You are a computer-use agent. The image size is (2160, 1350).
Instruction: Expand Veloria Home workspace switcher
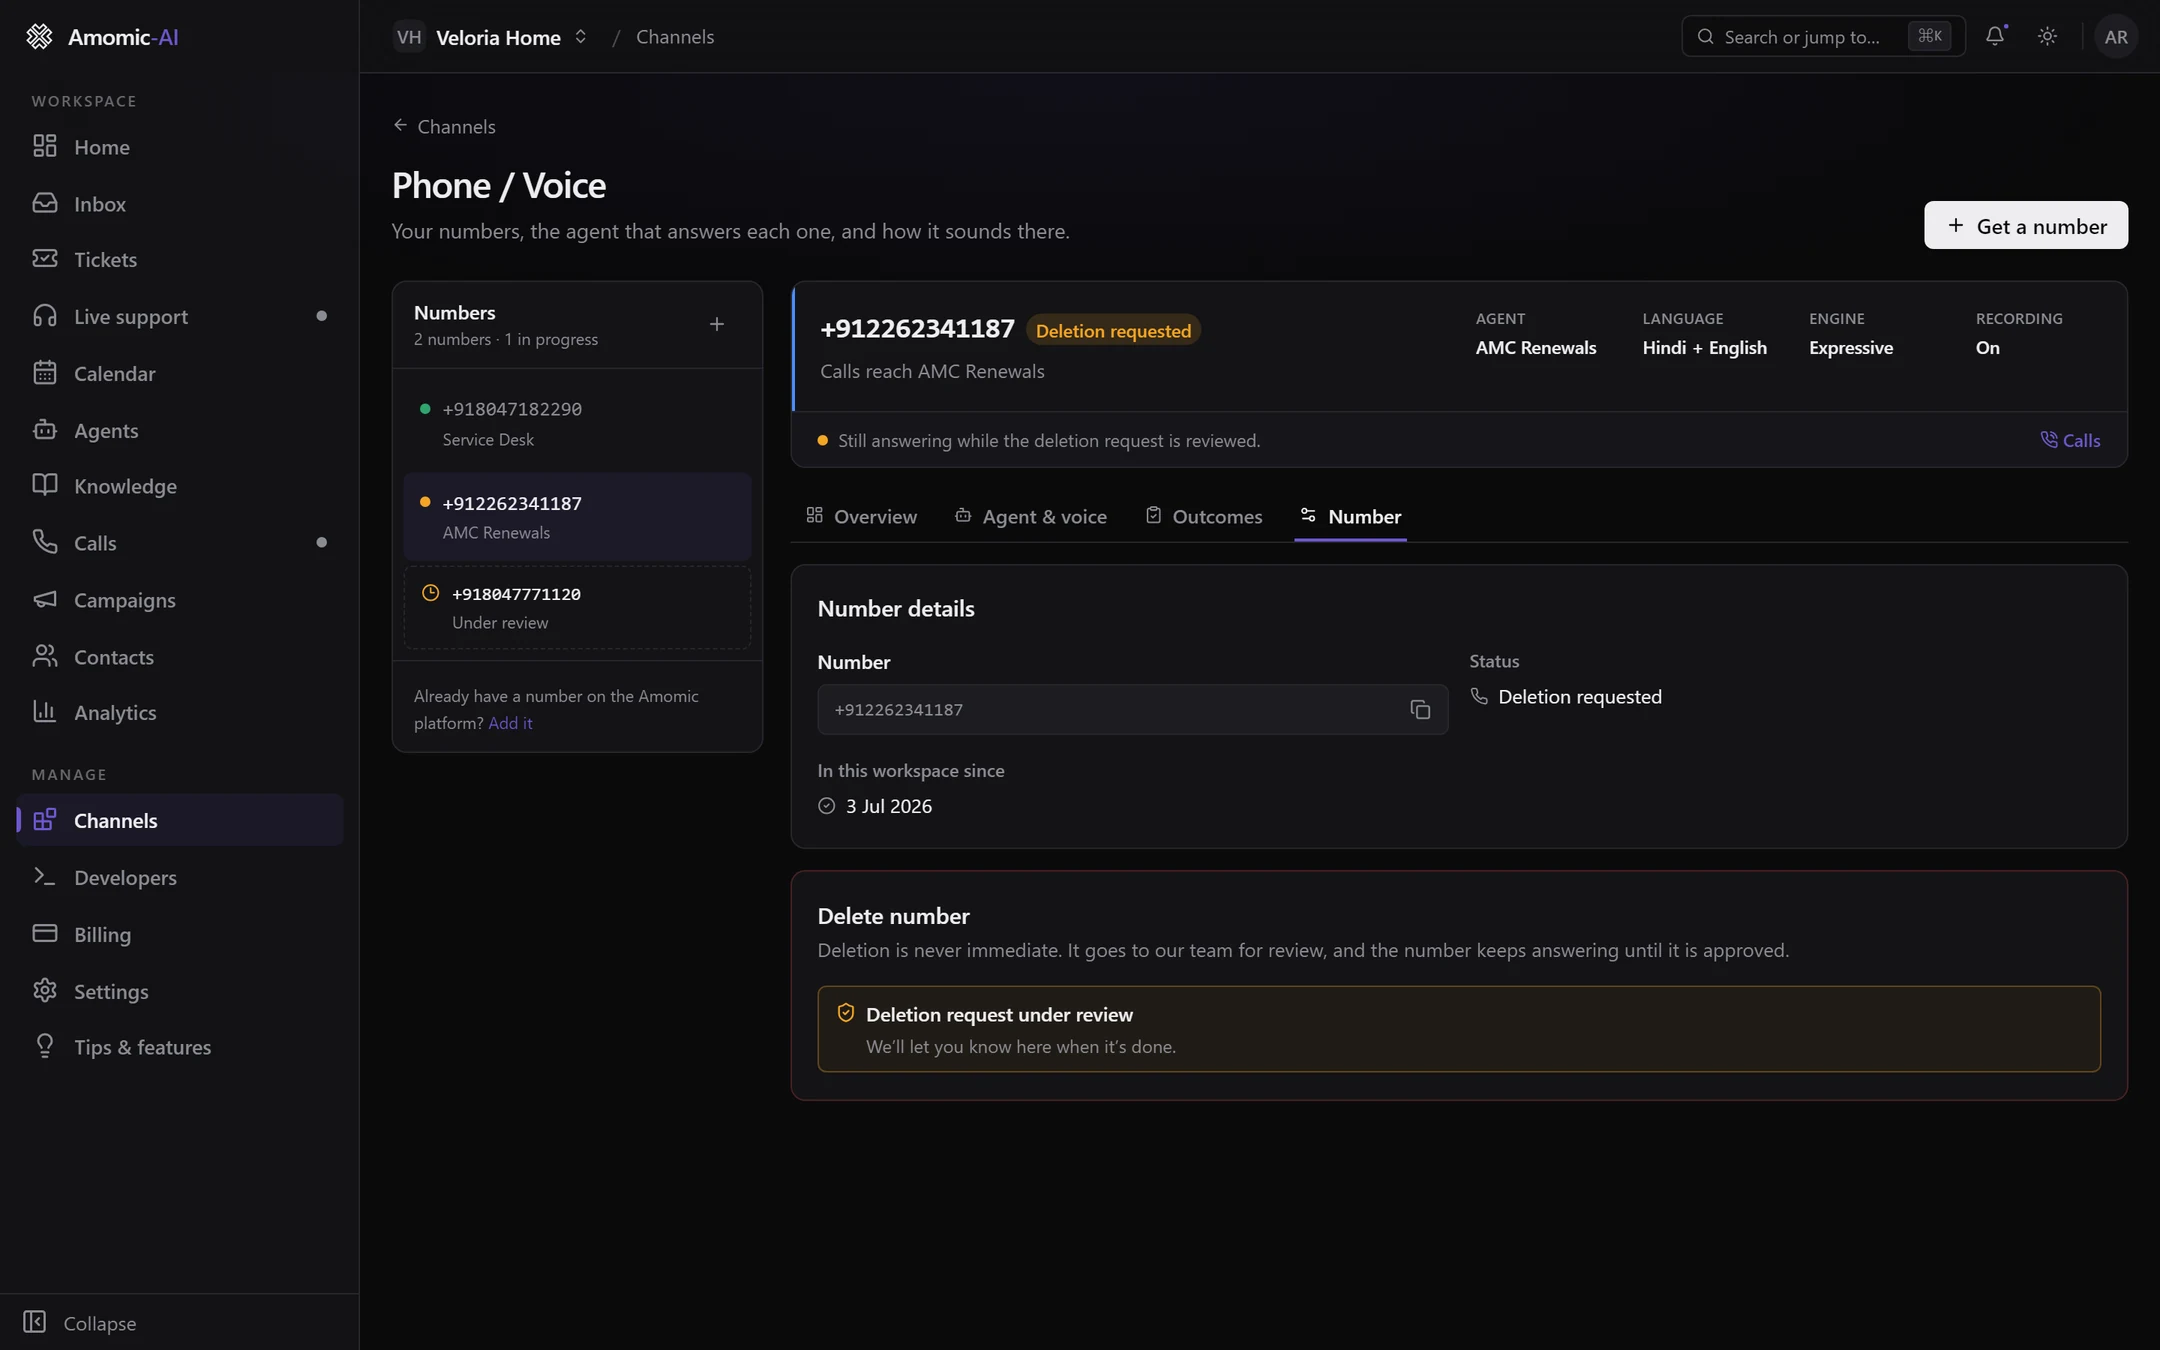tap(491, 37)
